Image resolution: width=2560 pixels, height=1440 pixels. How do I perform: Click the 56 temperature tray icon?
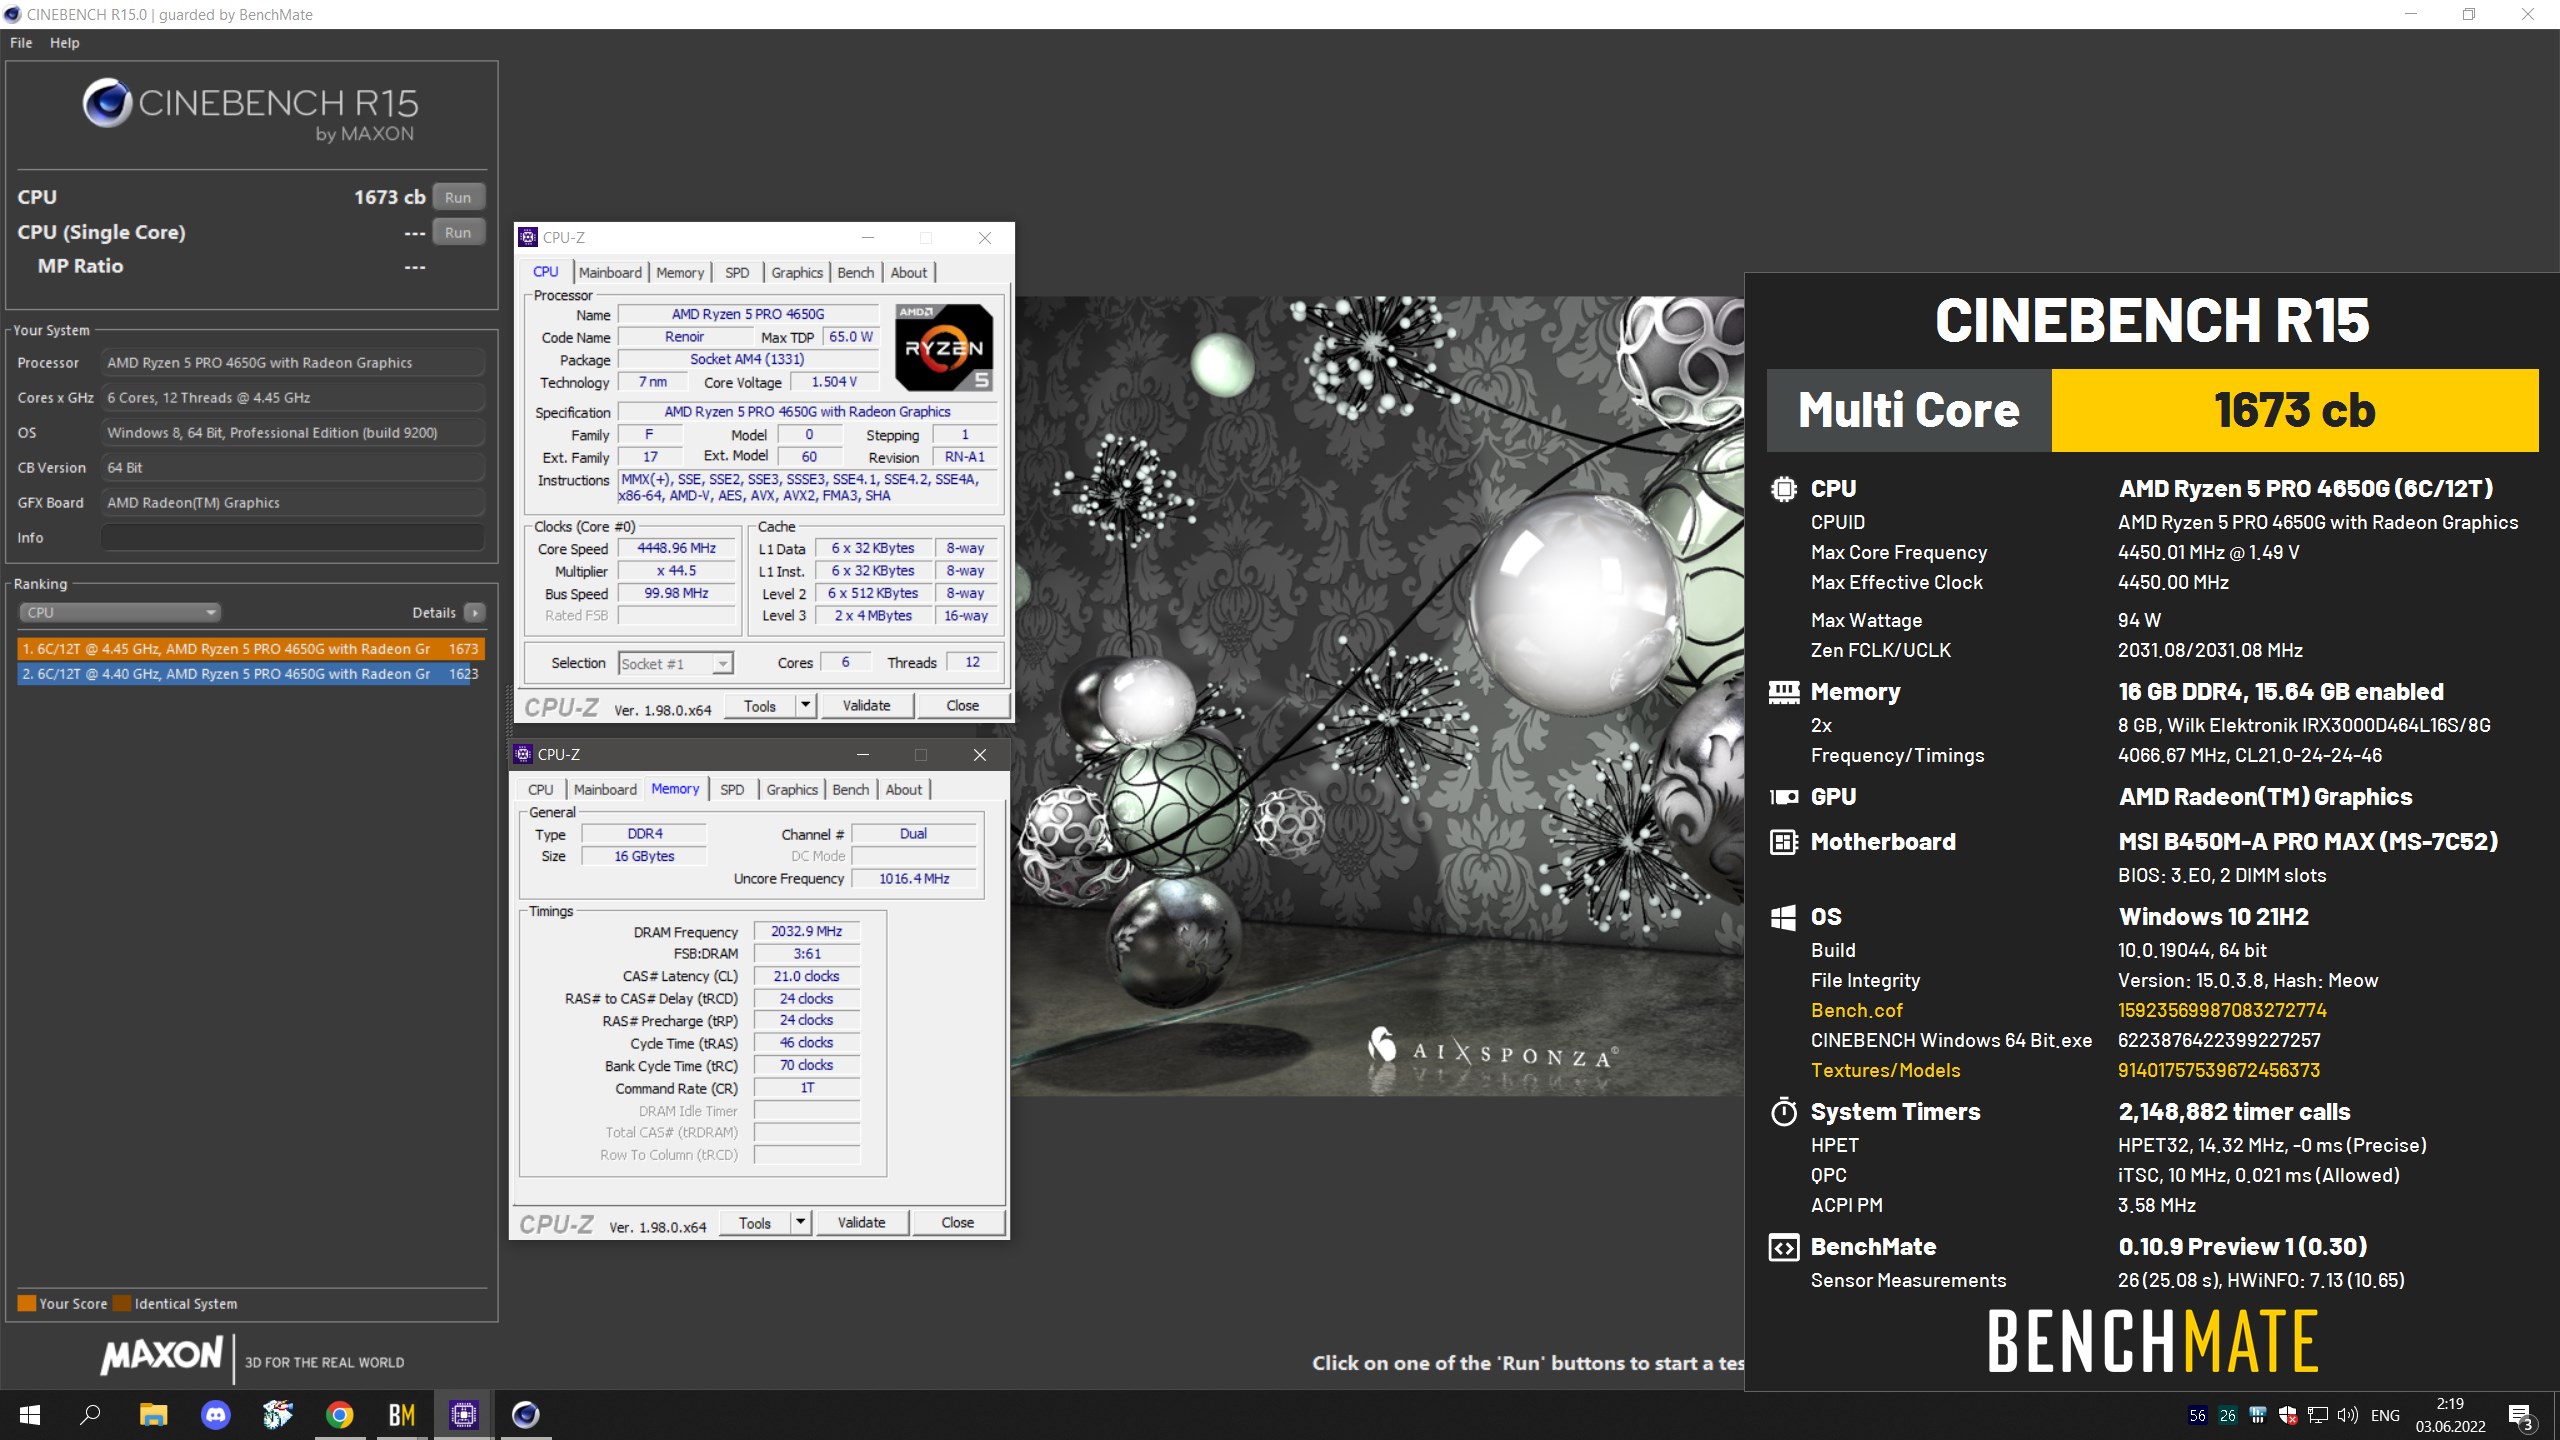pos(2197,1415)
